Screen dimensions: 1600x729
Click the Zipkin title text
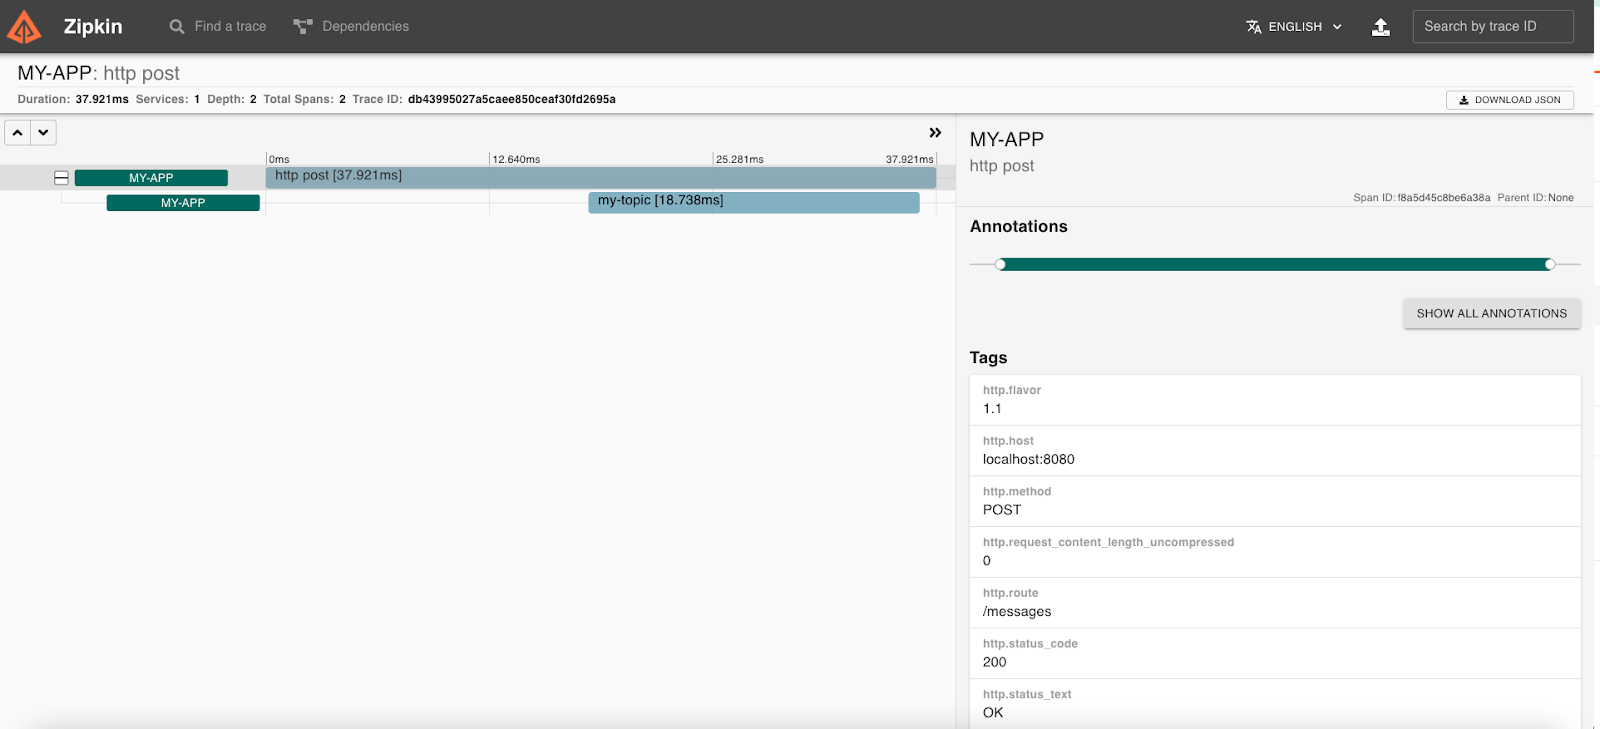pos(93,27)
